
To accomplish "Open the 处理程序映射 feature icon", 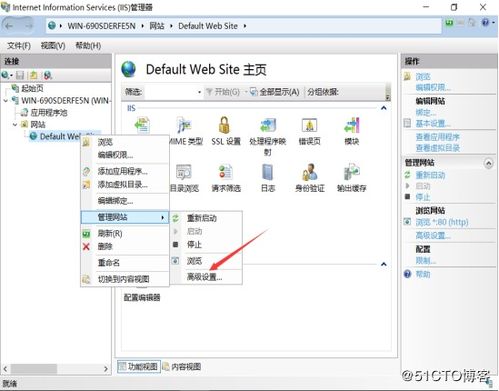I will click(x=268, y=125).
